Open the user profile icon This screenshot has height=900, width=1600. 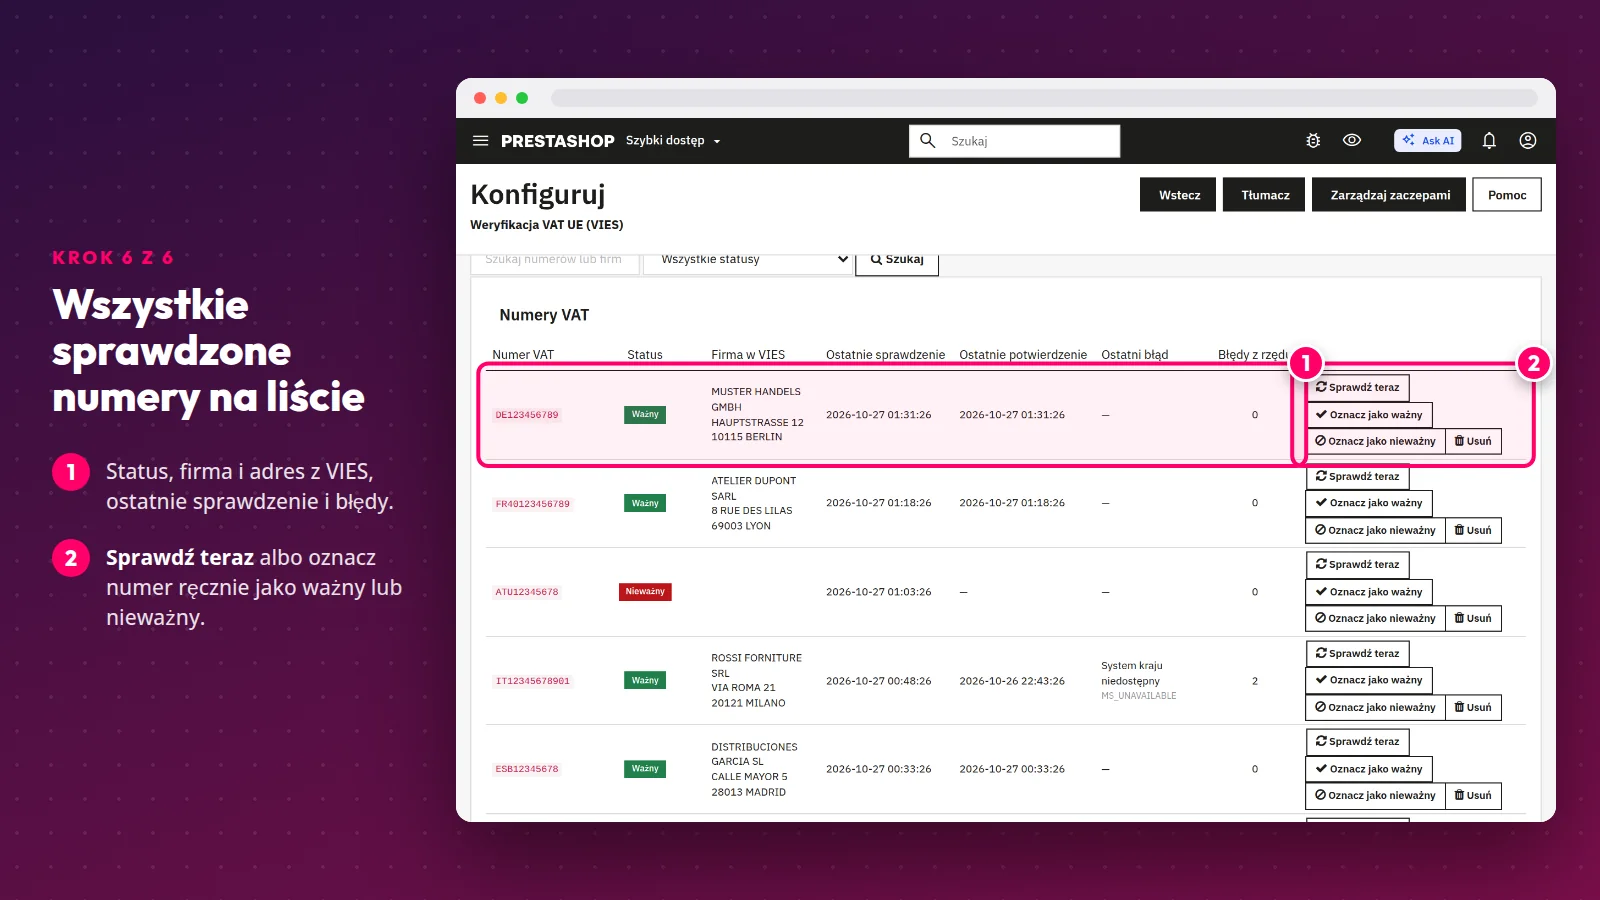(x=1528, y=141)
